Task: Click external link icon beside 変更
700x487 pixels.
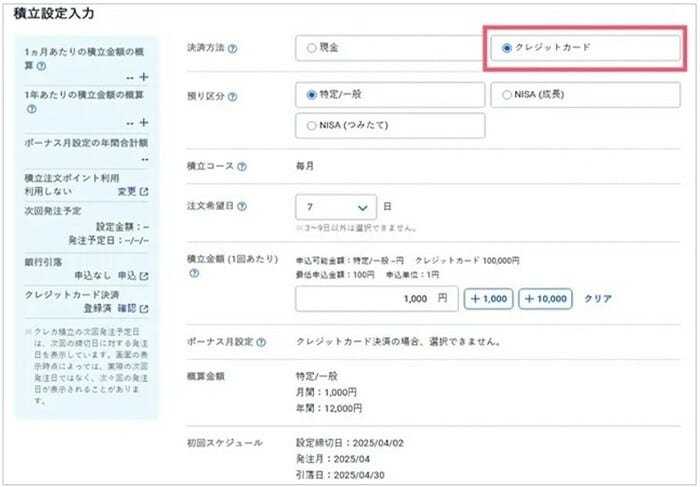Action: click(x=144, y=191)
